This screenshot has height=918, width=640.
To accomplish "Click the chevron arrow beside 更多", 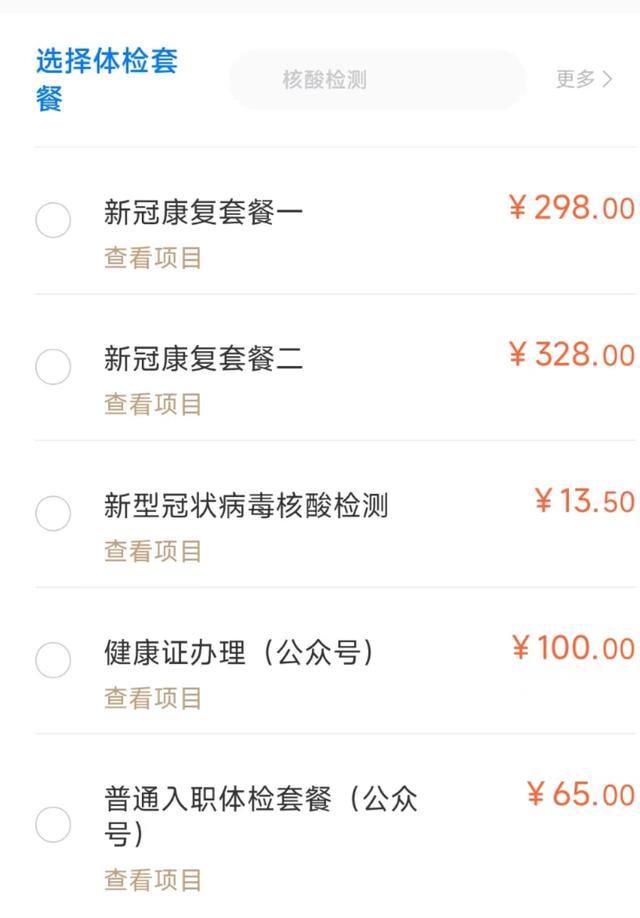I will (606, 79).
